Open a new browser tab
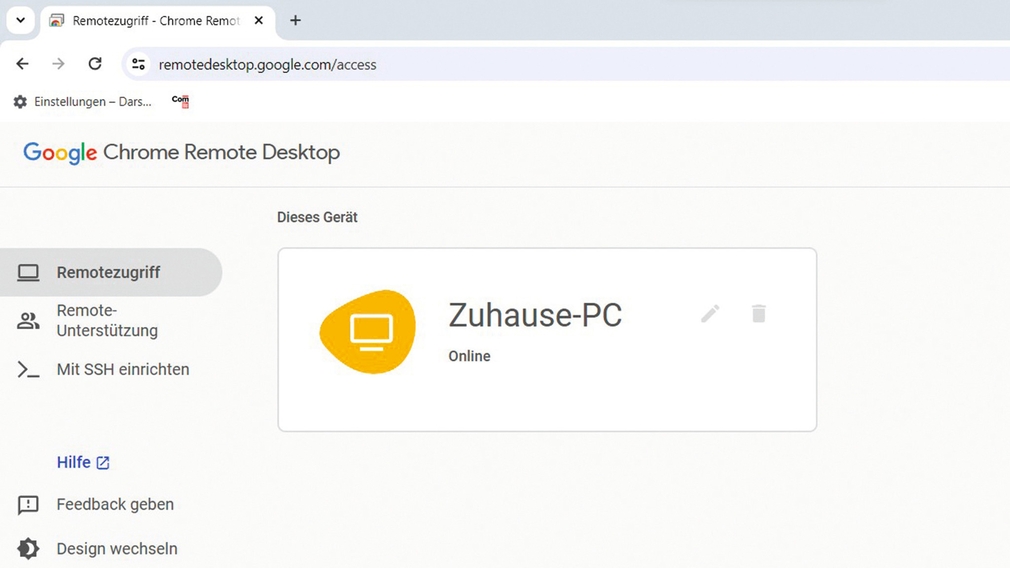1010x568 pixels. click(295, 21)
